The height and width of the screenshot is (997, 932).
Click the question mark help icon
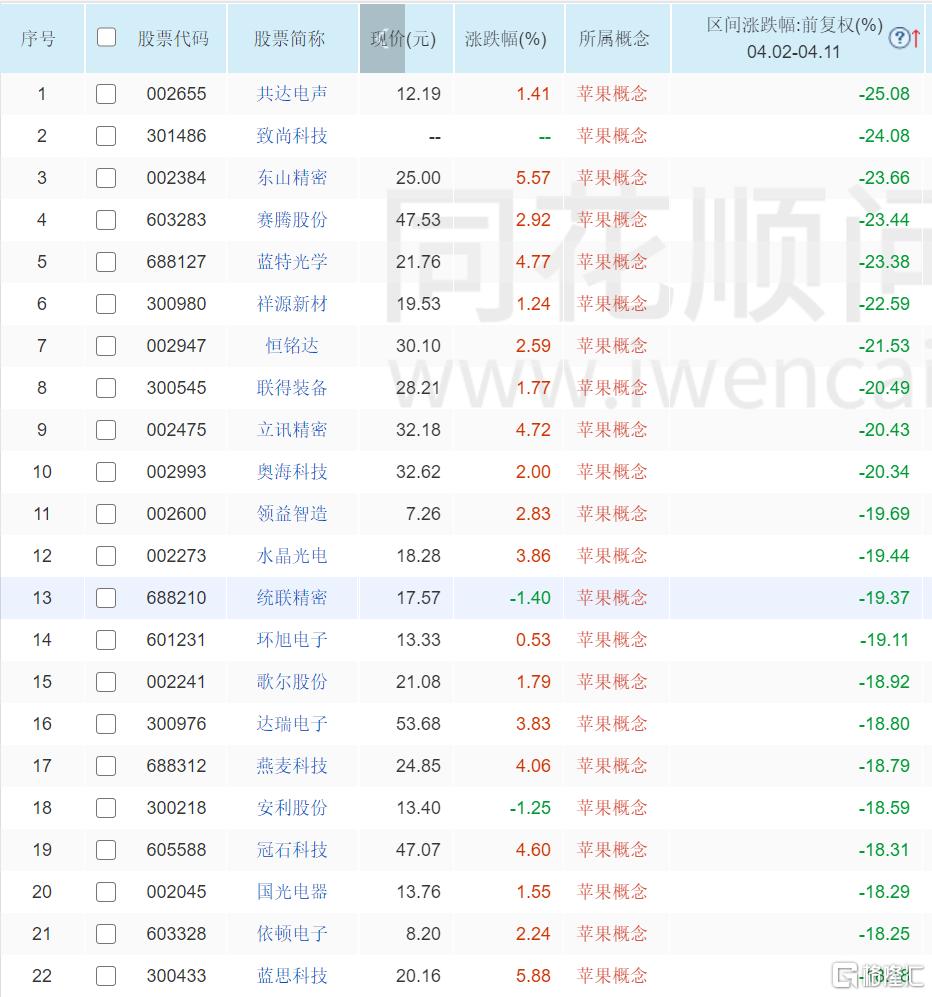[899, 39]
